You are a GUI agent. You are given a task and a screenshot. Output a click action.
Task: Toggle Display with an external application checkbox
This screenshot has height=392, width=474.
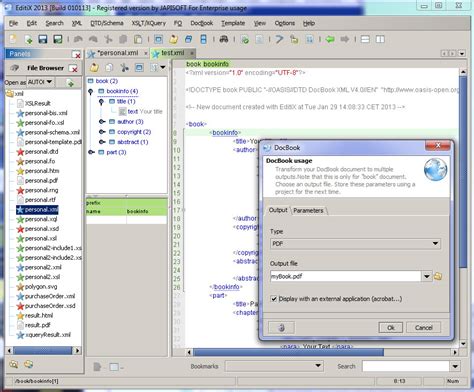coord(274,299)
